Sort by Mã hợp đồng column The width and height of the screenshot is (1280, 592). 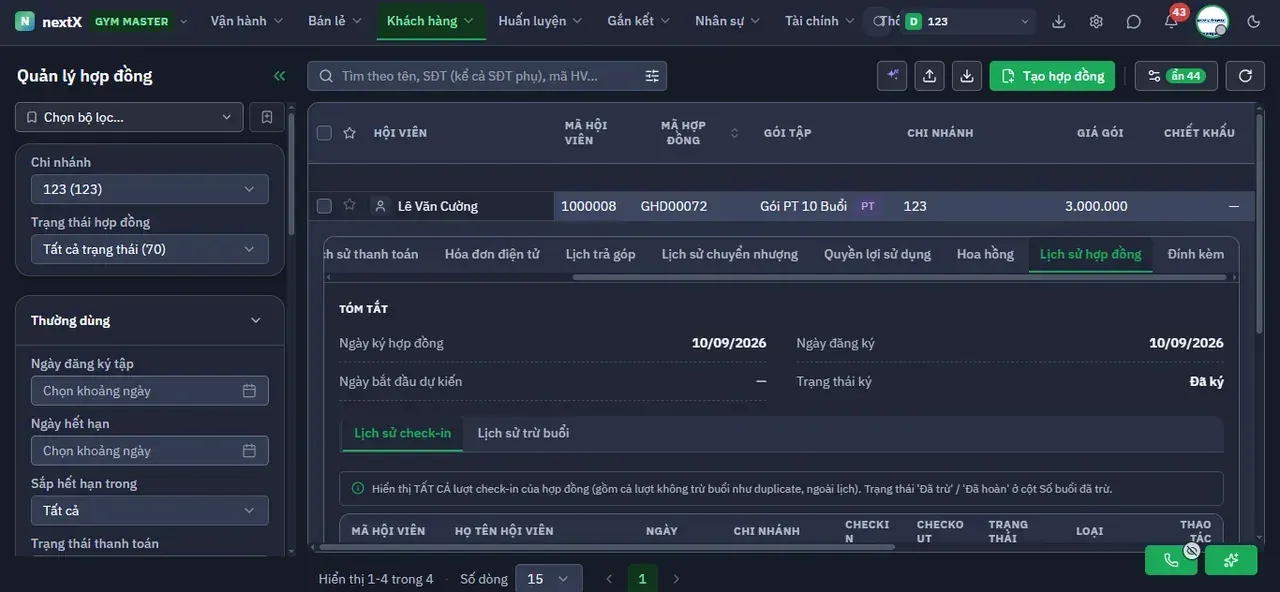tap(735, 133)
